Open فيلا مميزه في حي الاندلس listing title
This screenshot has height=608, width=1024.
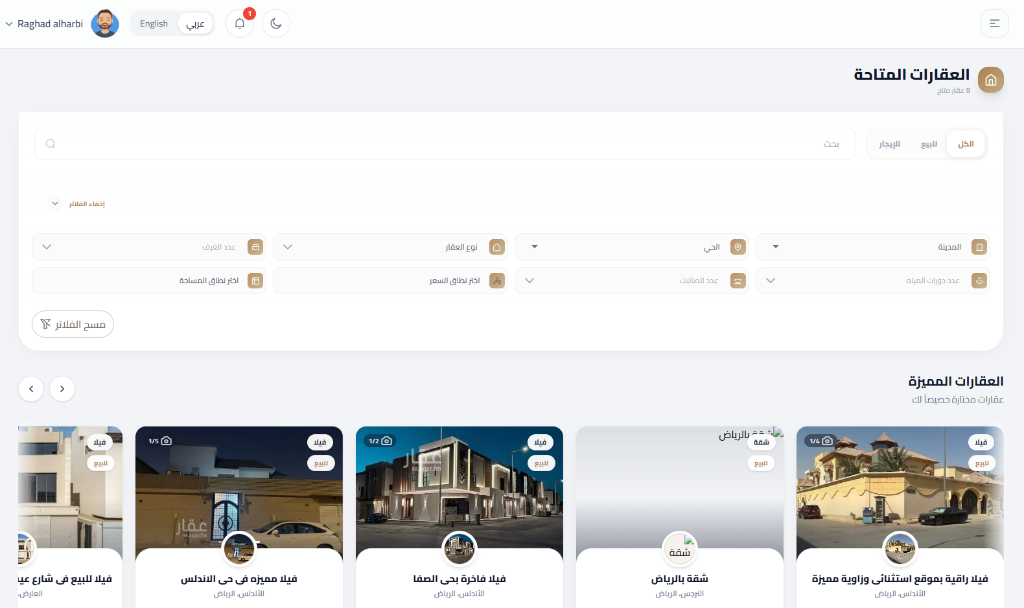click(239, 579)
